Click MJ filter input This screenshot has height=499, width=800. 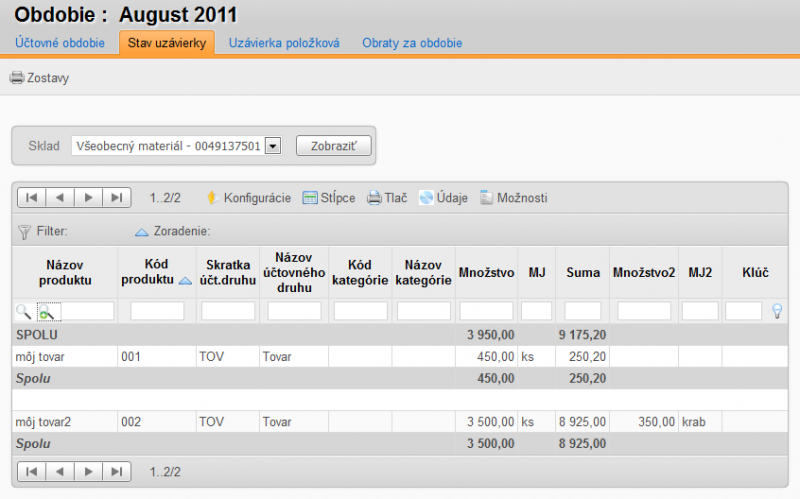coord(536,311)
